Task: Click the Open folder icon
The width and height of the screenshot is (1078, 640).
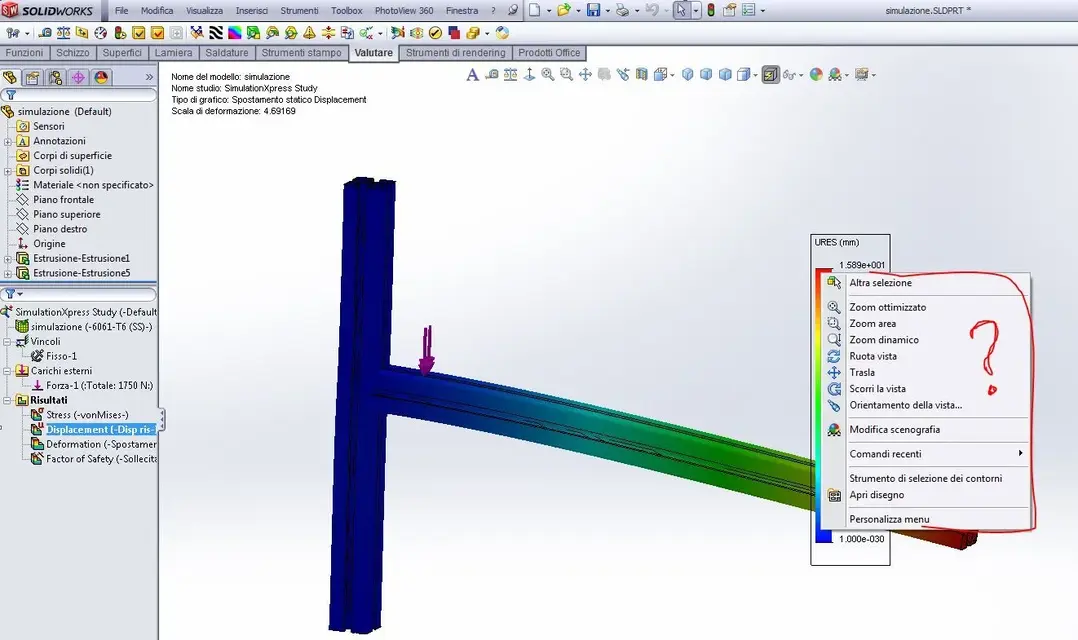Action: coord(564,10)
